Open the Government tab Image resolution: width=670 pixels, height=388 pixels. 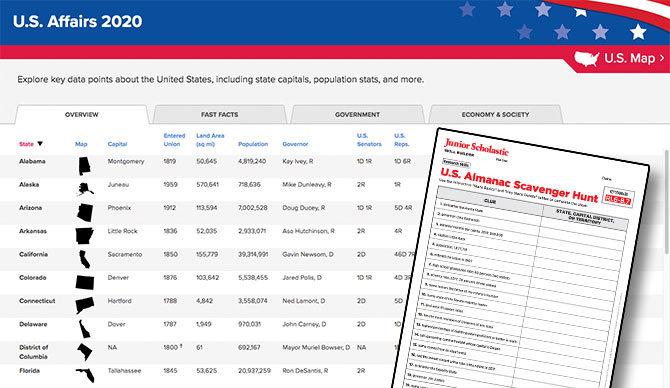coord(357,115)
